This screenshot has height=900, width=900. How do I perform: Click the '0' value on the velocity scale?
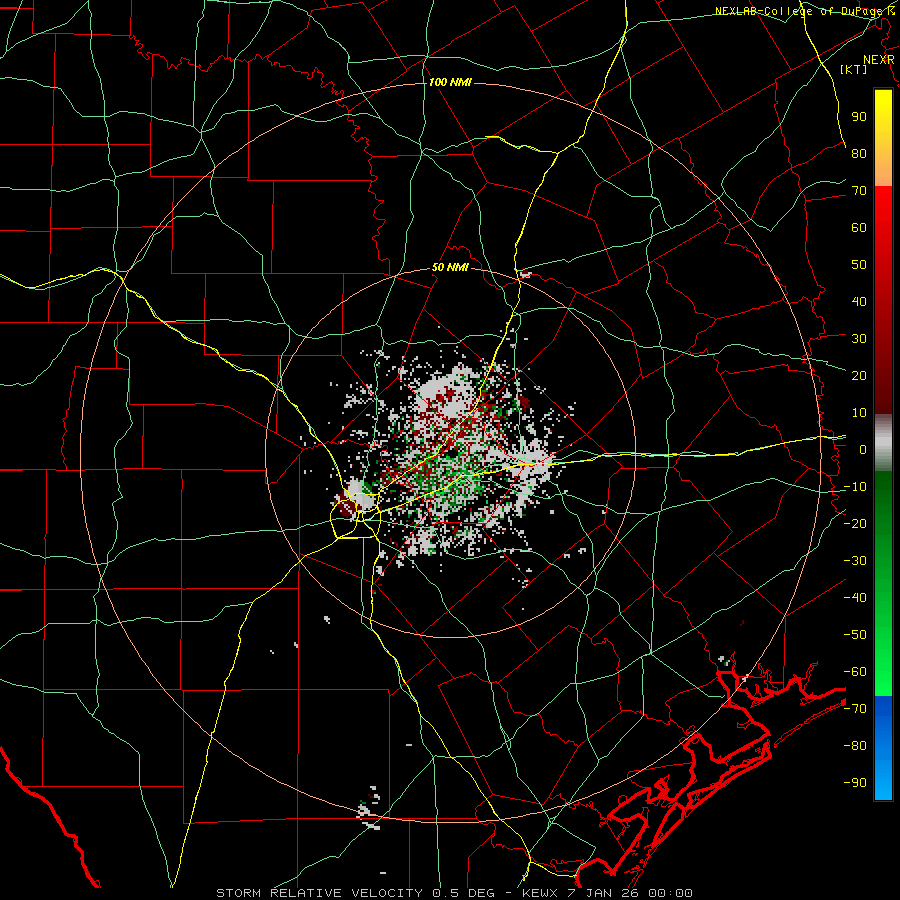pos(863,450)
